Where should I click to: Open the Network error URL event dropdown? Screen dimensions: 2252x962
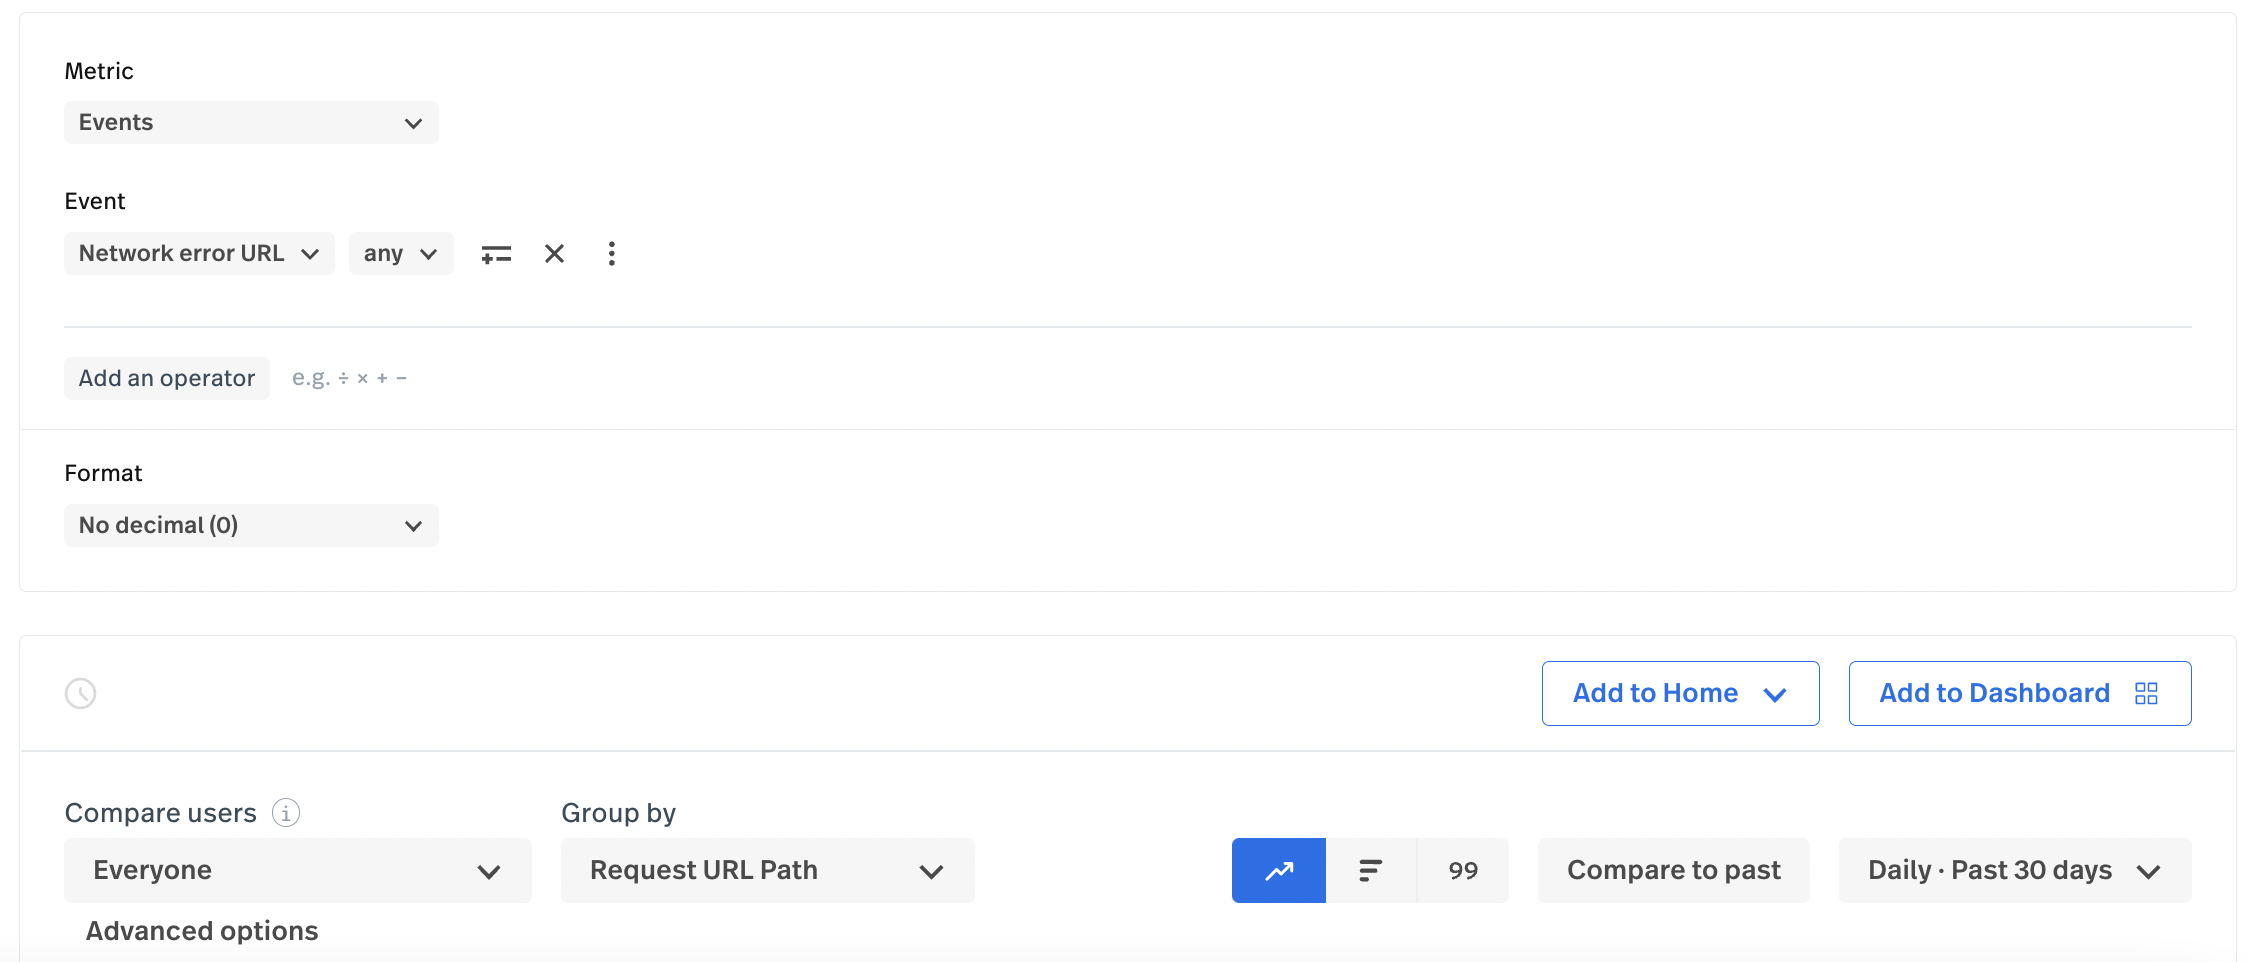click(x=199, y=254)
